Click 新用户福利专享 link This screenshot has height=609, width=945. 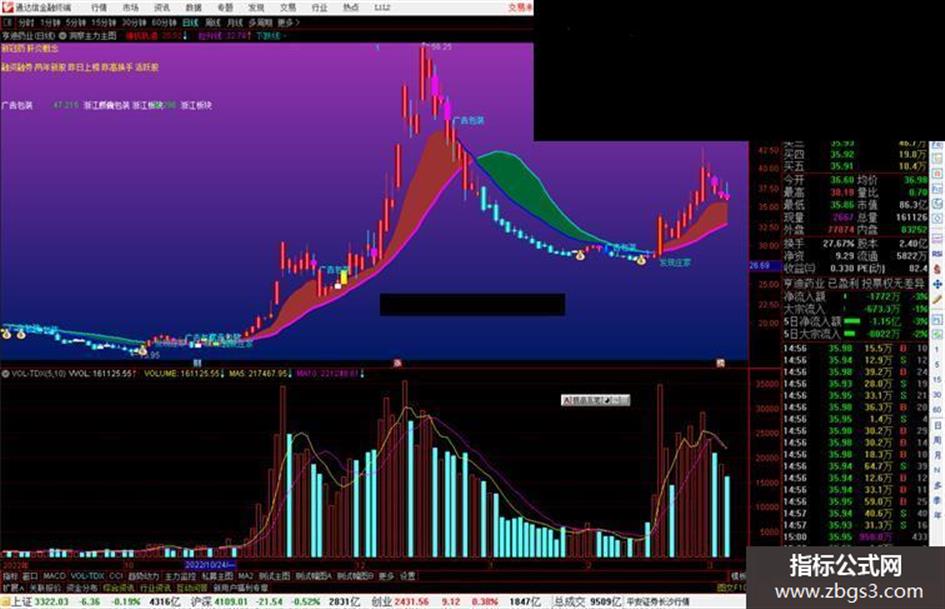(240, 587)
